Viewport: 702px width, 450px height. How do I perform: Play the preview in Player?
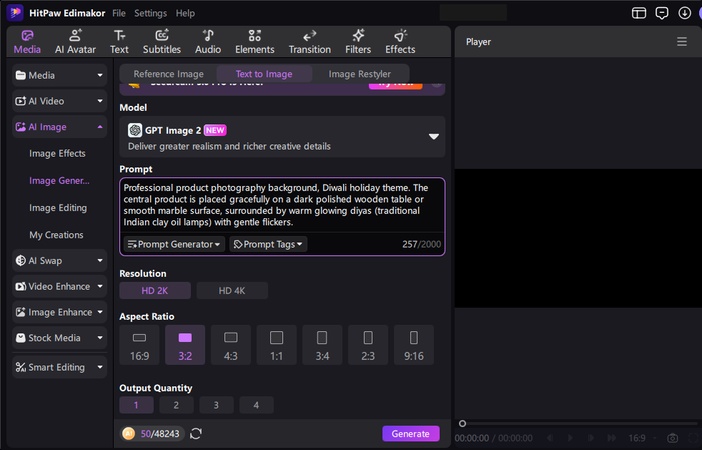click(x=570, y=437)
